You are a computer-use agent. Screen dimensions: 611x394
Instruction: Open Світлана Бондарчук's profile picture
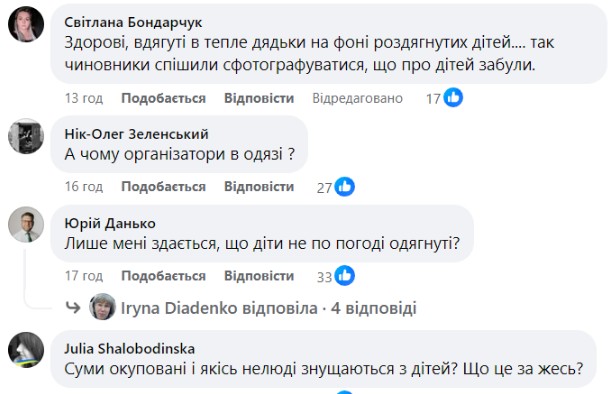pyautogui.click(x=26, y=24)
